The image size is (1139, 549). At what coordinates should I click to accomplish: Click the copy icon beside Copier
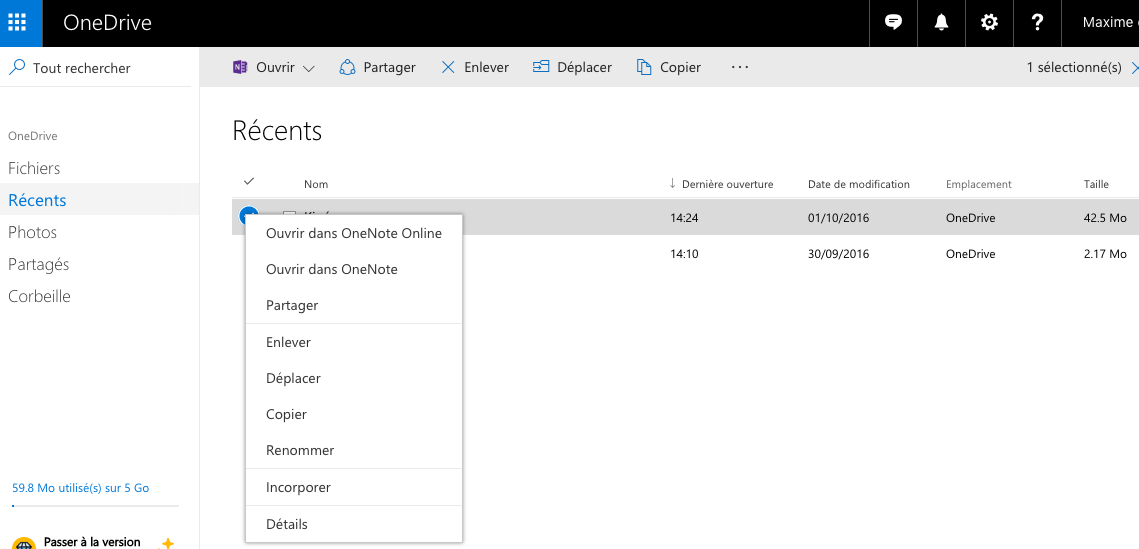pyautogui.click(x=644, y=67)
